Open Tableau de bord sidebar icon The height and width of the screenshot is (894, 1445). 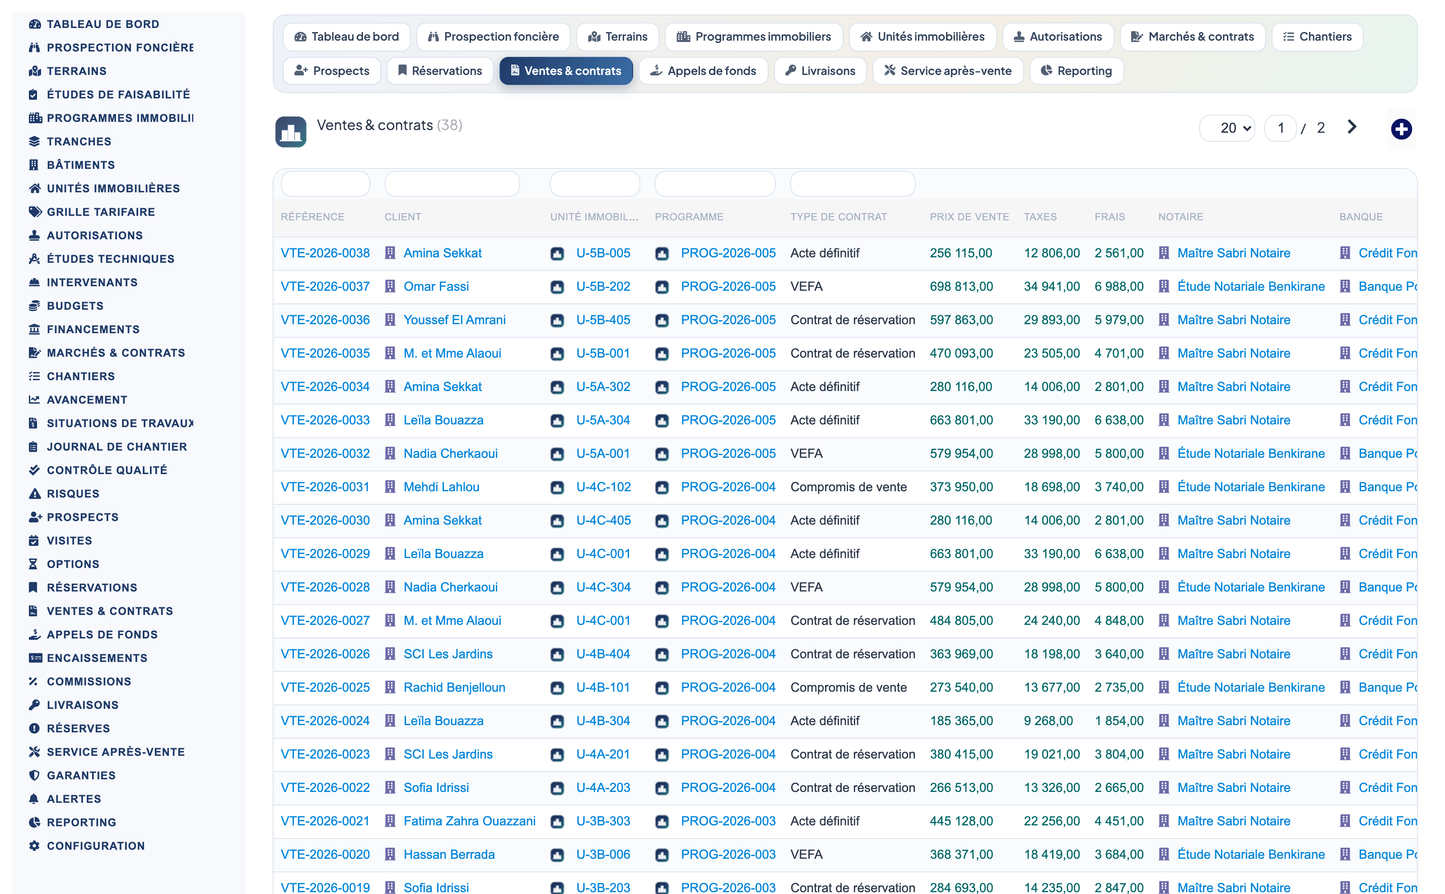(35, 24)
